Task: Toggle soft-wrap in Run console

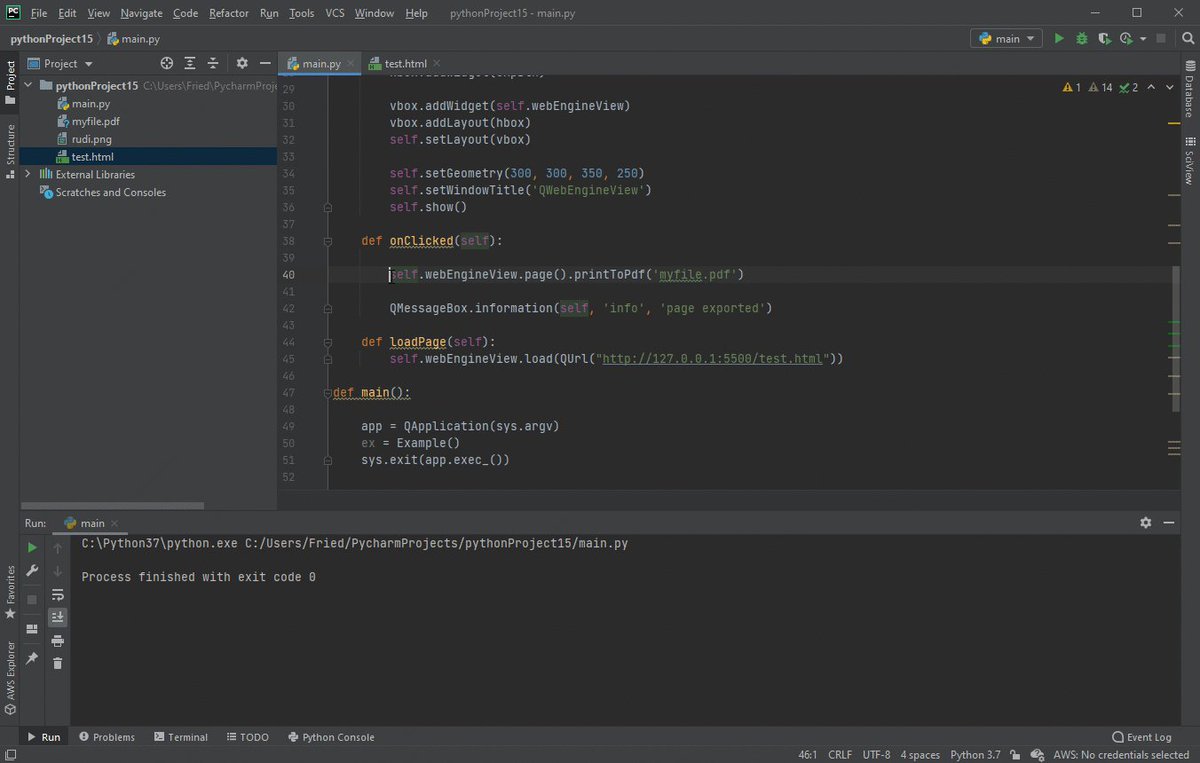Action: click(x=58, y=594)
